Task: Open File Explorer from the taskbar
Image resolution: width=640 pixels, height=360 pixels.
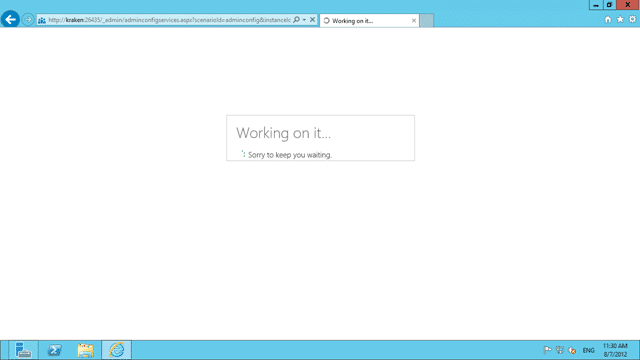Action: [85, 350]
